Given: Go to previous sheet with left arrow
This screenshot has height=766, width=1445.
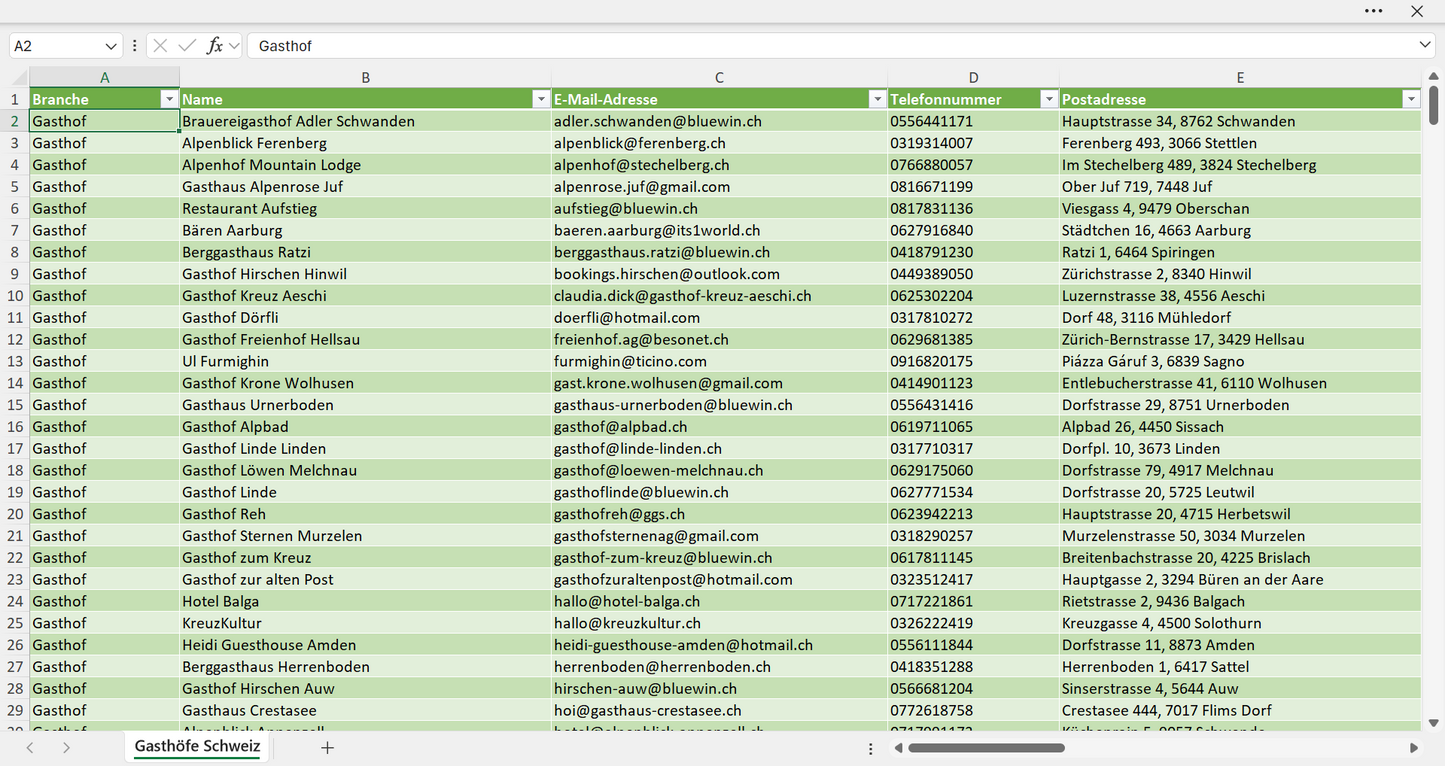Looking at the screenshot, I should point(30,747).
